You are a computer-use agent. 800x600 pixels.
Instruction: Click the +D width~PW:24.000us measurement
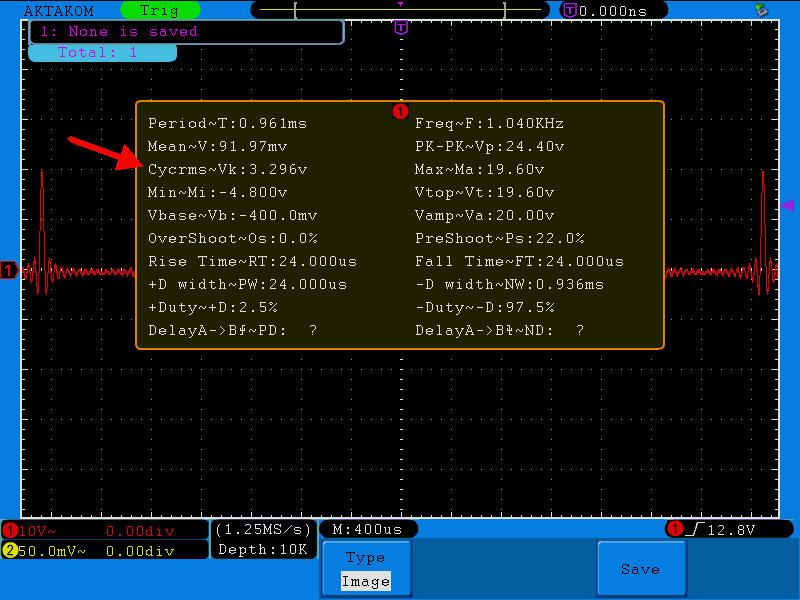point(247,285)
